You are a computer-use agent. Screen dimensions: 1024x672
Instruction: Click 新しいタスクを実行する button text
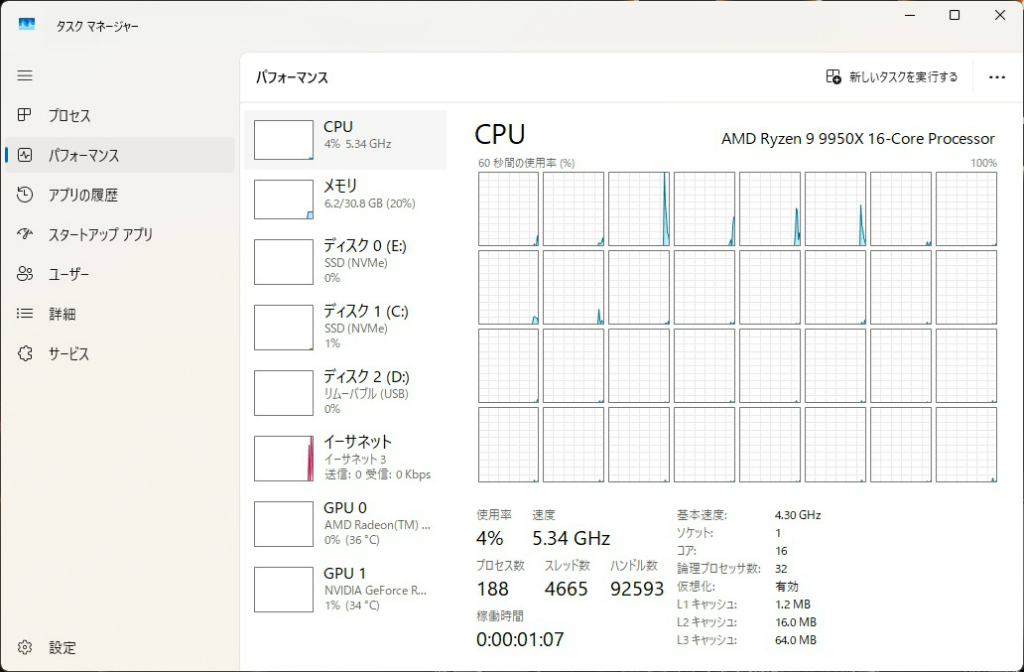pyautogui.click(x=903, y=77)
